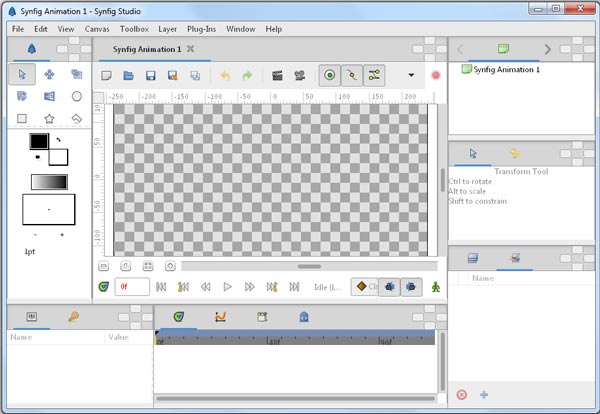Swap outline and fill colors

point(58,140)
